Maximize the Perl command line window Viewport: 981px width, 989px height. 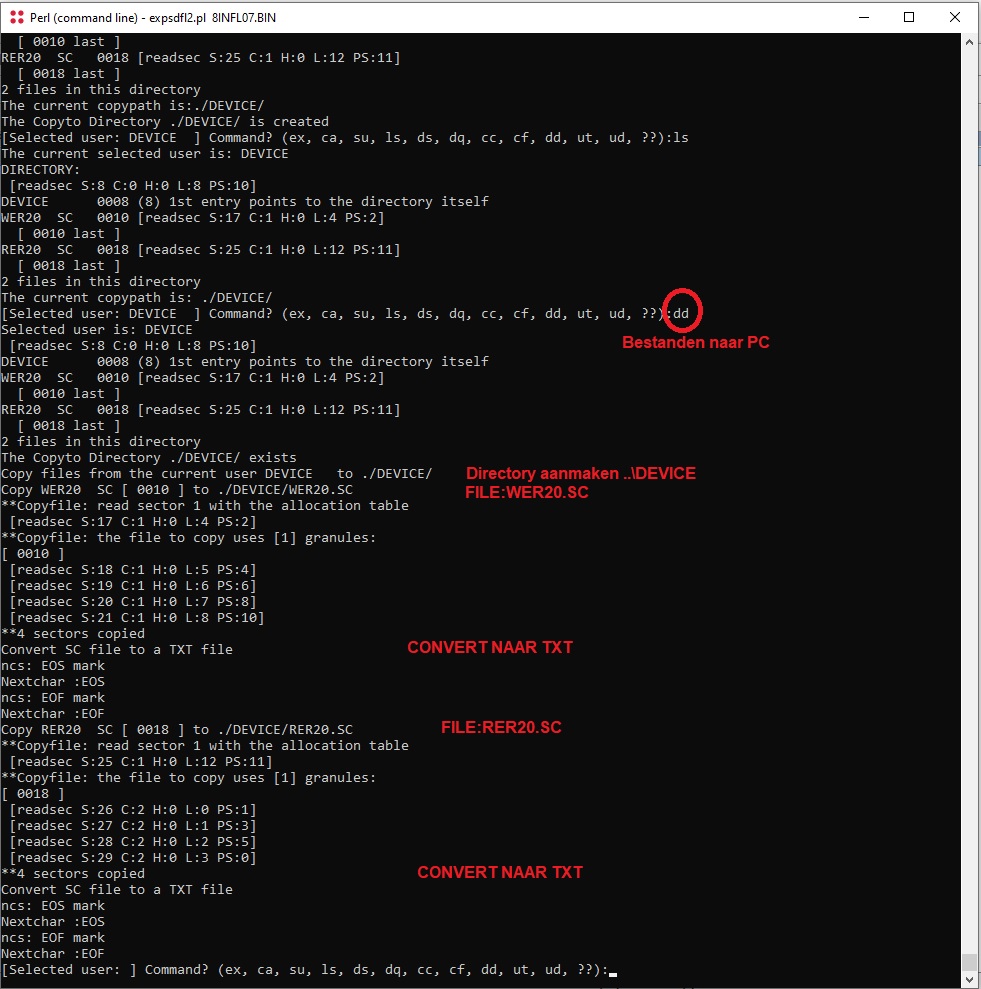point(908,18)
